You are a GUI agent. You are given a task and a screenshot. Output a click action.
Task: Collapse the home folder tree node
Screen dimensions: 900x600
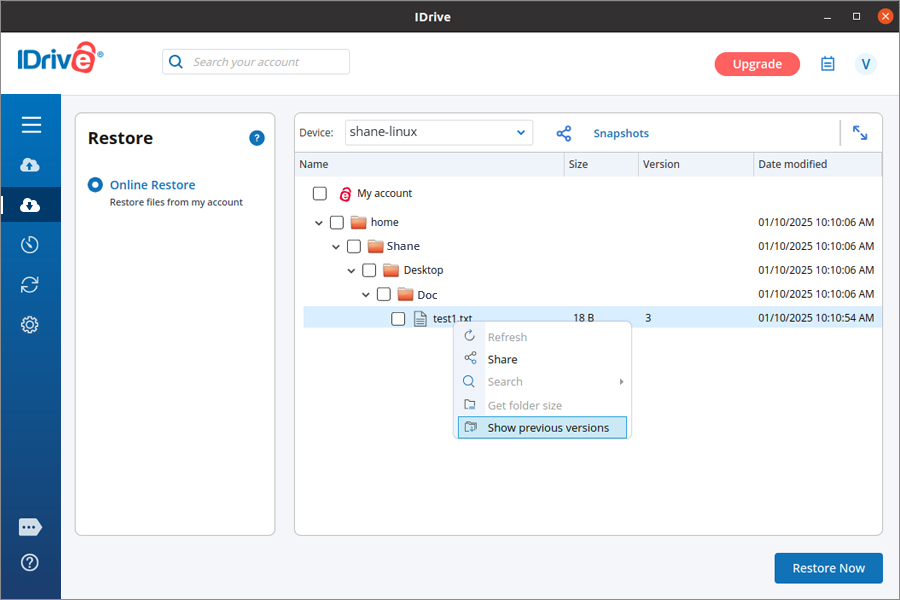click(x=319, y=223)
